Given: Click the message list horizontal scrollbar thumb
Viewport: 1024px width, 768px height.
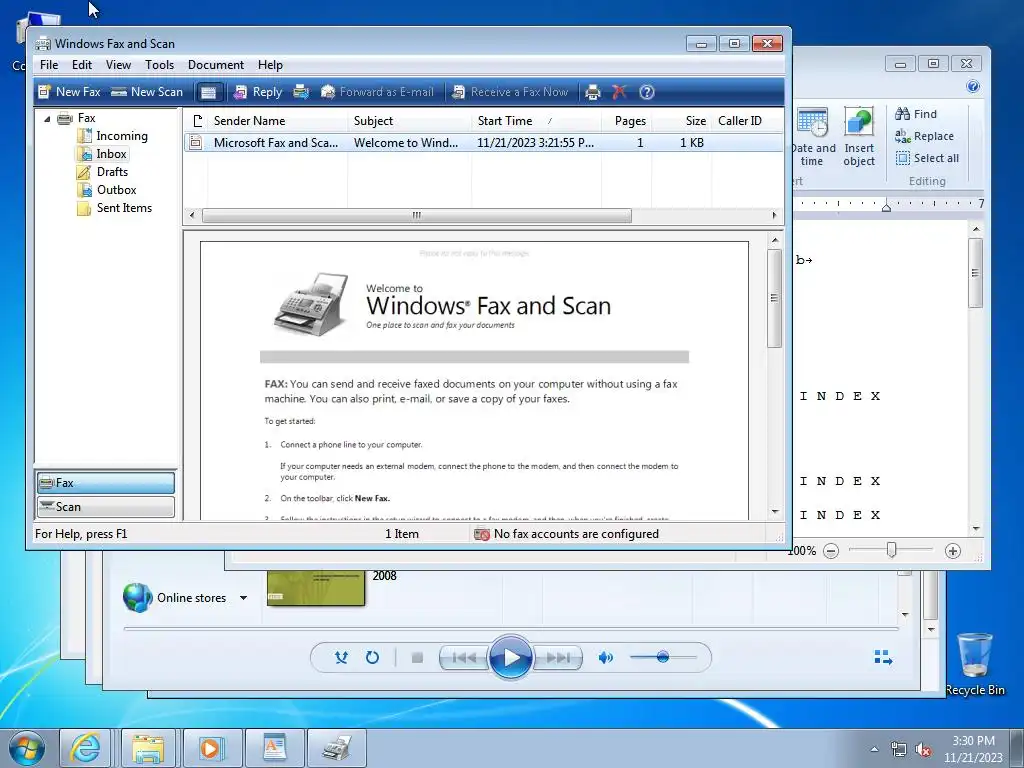Looking at the screenshot, I should (417, 216).
